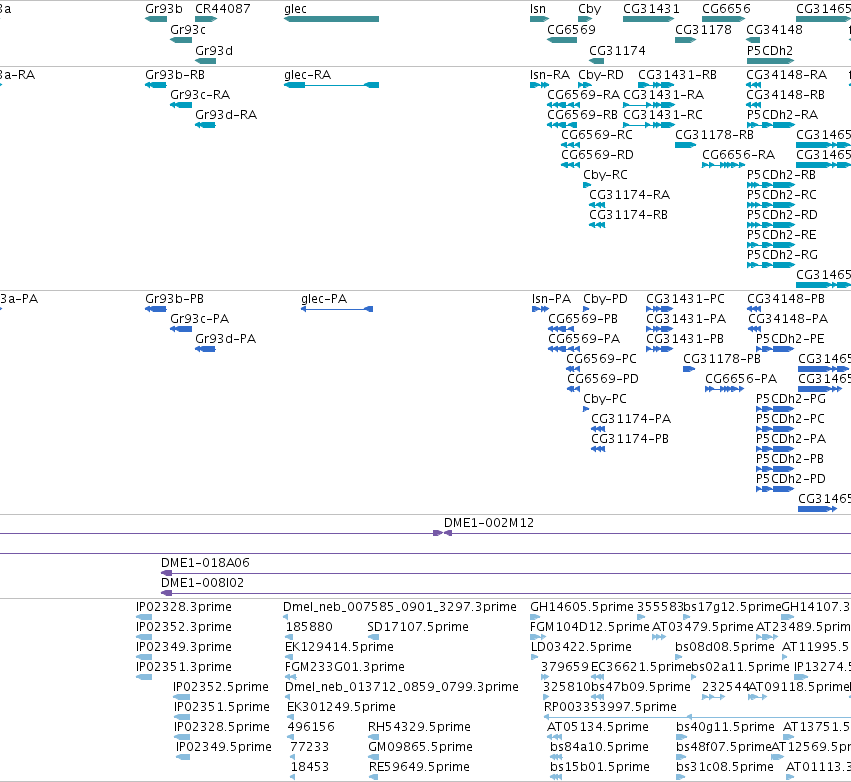851x782 pixels.
Task: Click the CG31431-RB transcript label
Action: coord(677,74)
